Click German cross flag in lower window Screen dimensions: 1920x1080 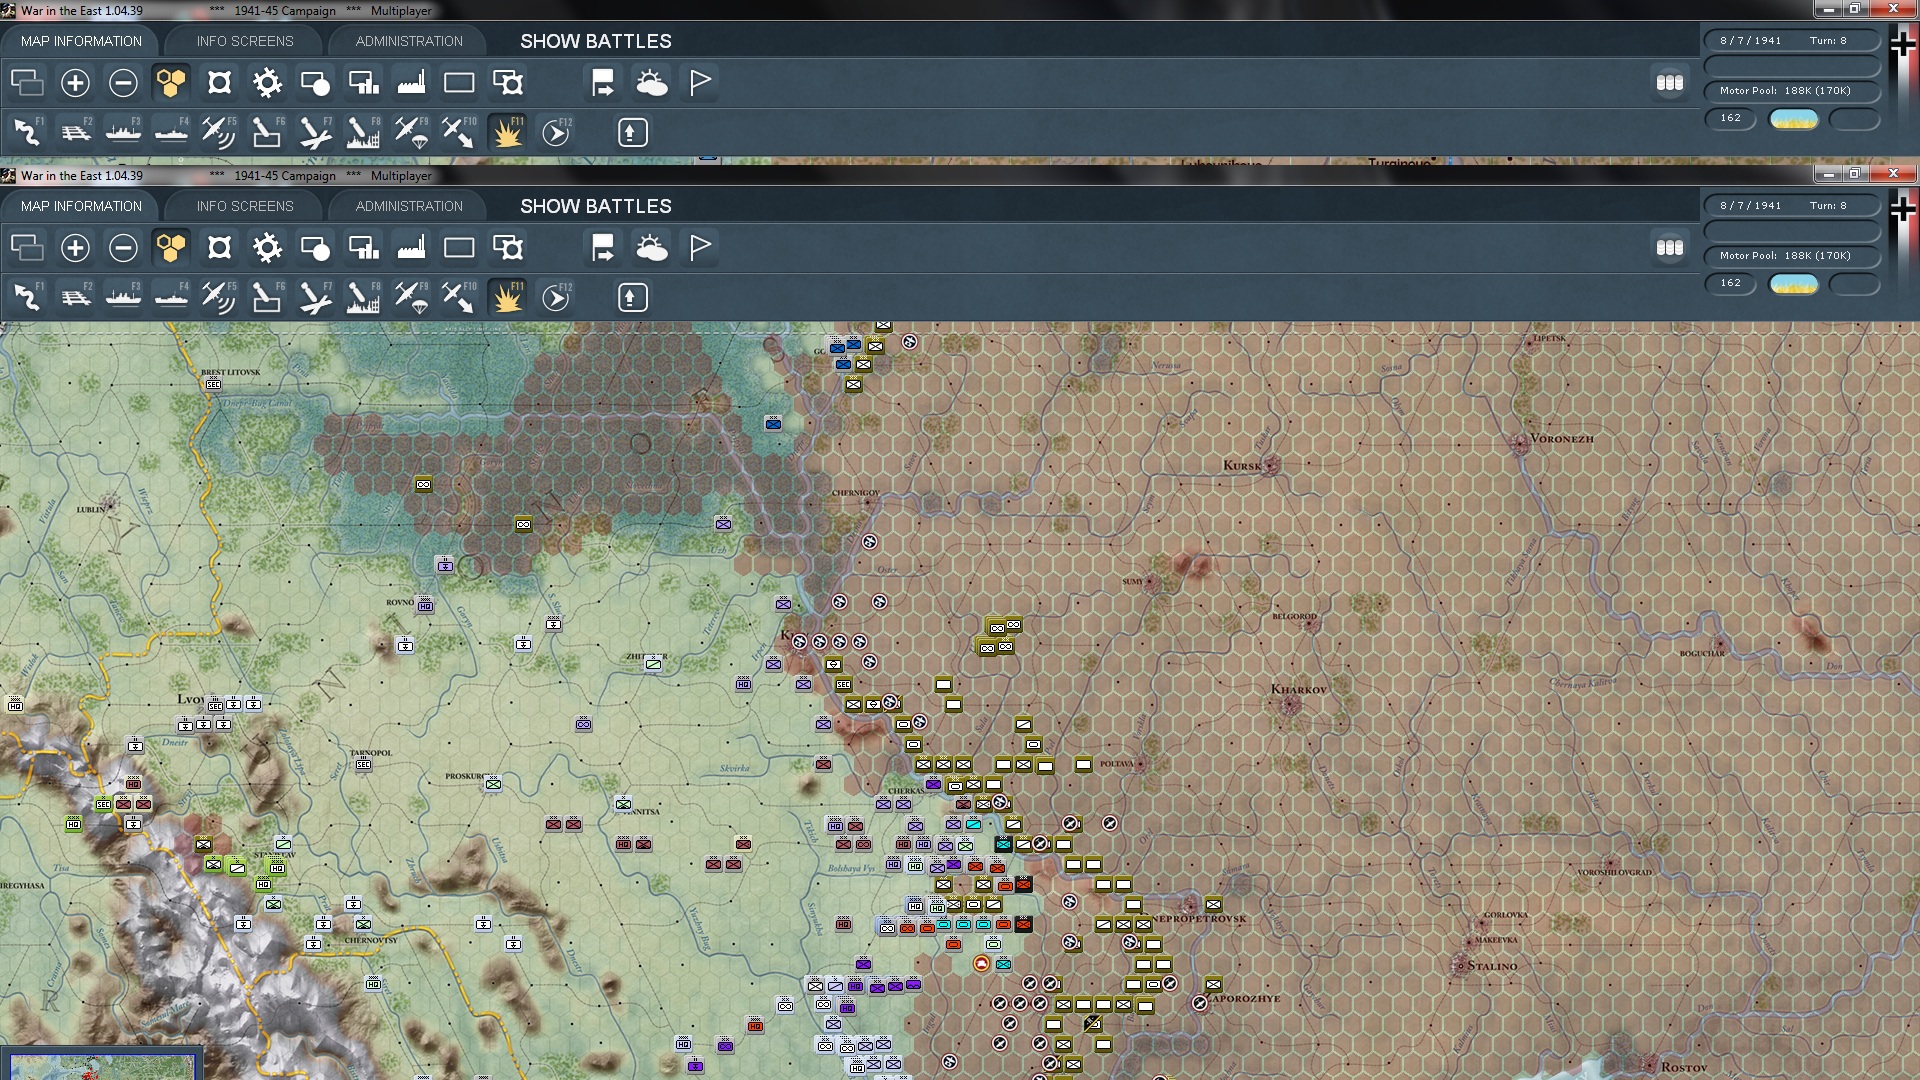(x=1903, y=209)
